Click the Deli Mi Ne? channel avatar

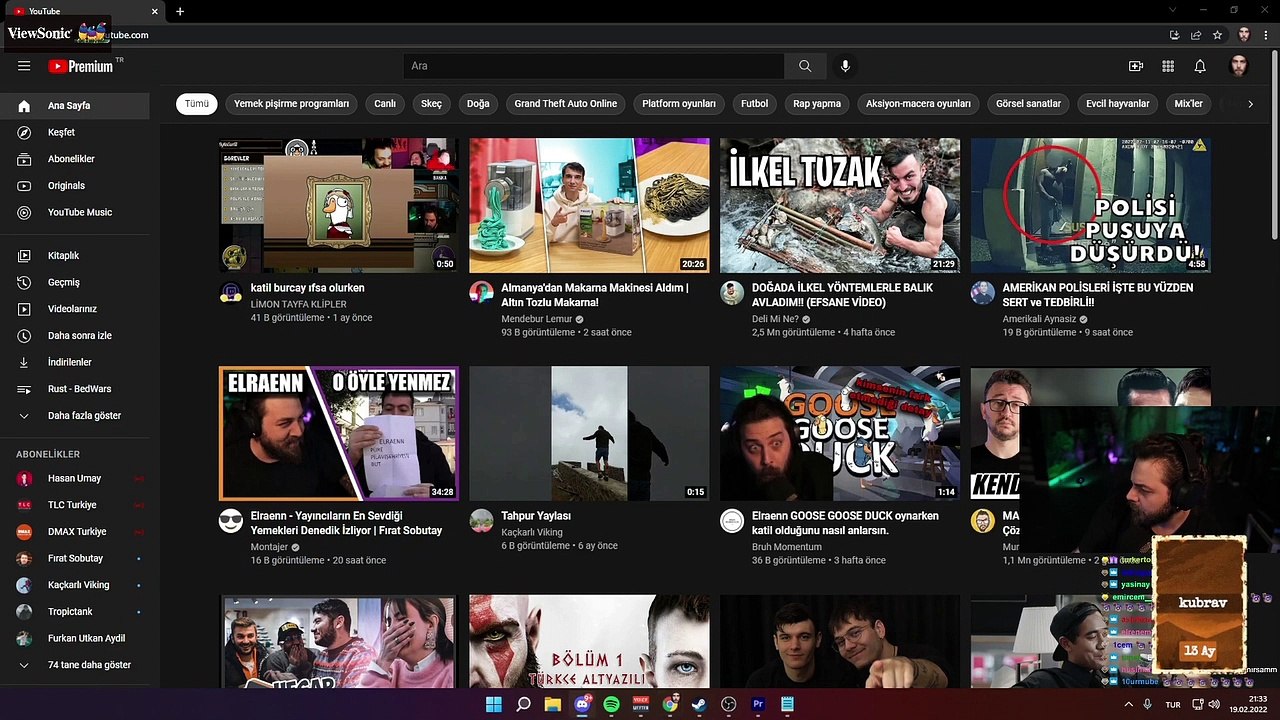click(x=733, y=292)
